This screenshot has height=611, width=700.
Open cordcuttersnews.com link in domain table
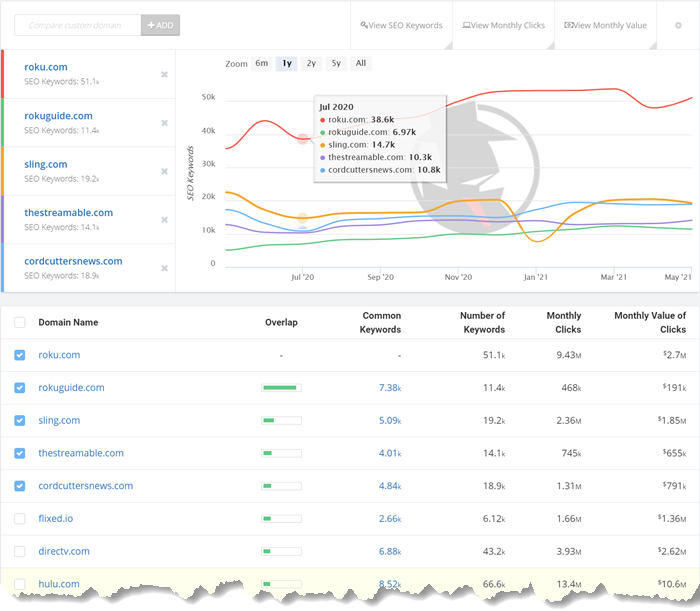(86, 486)
